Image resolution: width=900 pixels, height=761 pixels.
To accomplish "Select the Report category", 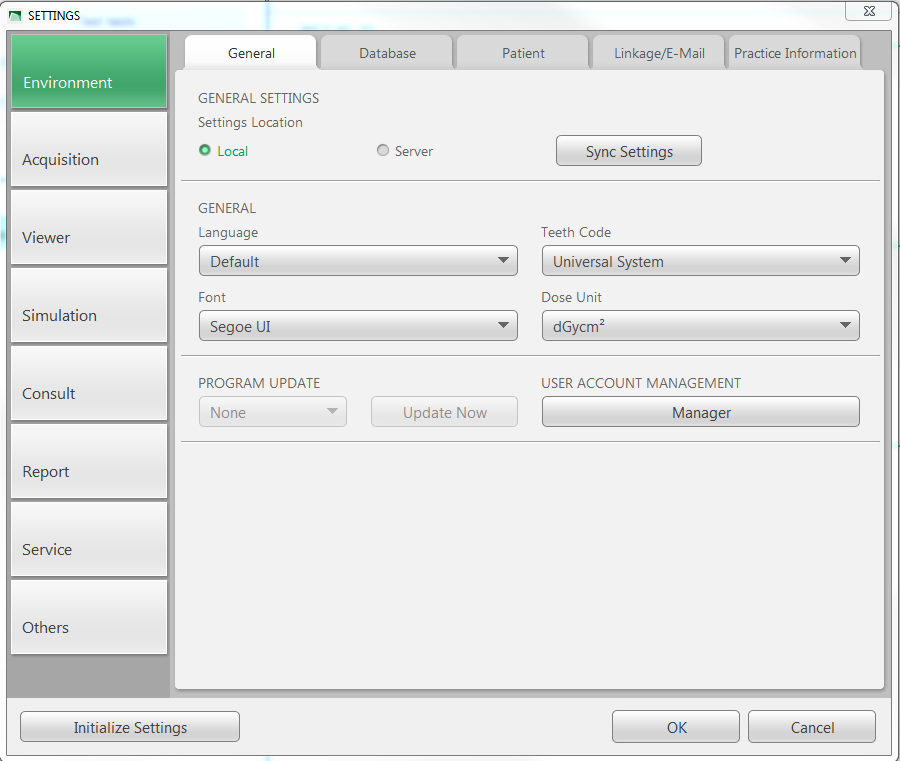I will pos(89,461).
